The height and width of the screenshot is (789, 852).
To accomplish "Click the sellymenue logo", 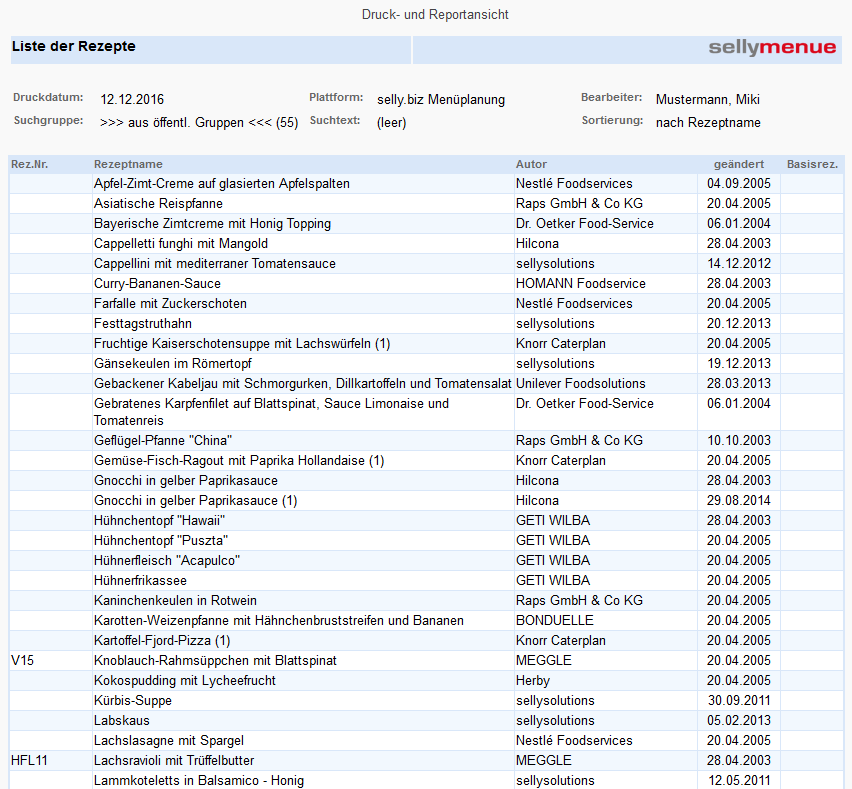I will (772, 47).
